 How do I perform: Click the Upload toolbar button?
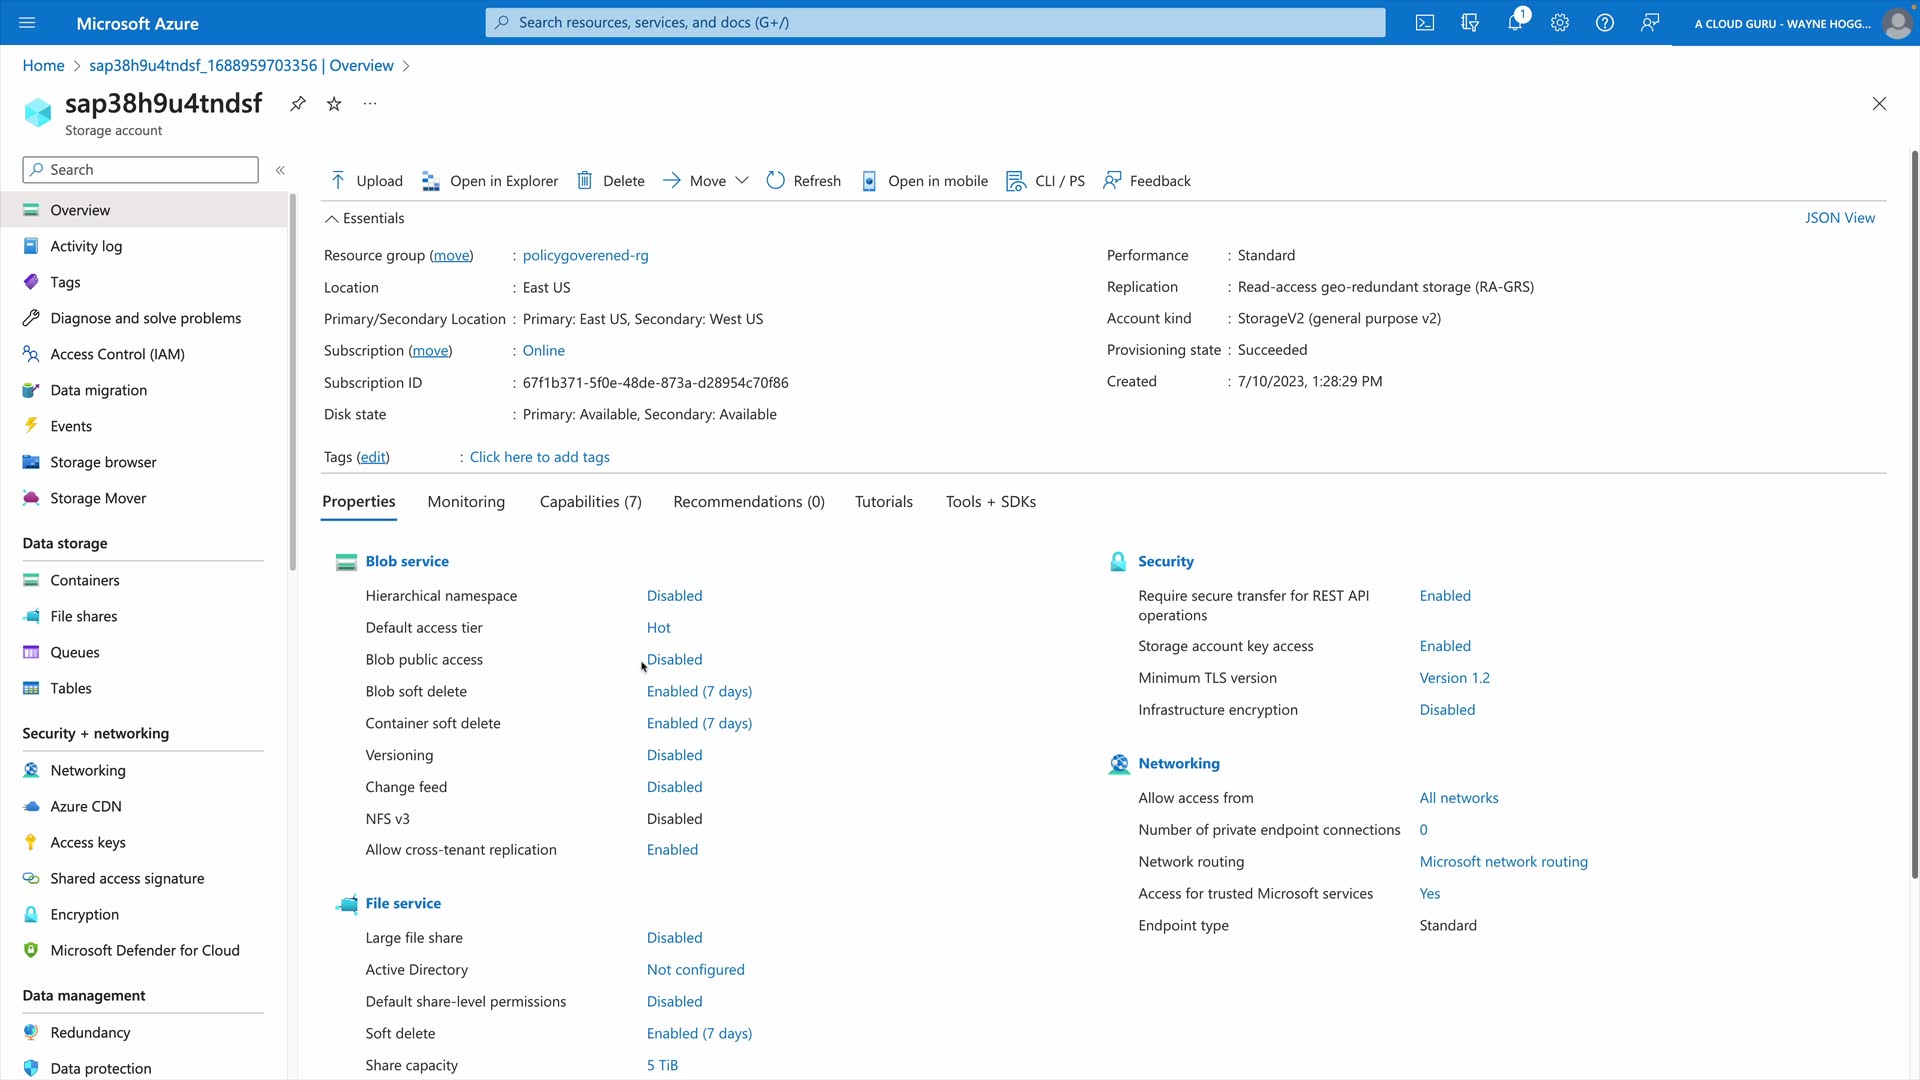366,181
